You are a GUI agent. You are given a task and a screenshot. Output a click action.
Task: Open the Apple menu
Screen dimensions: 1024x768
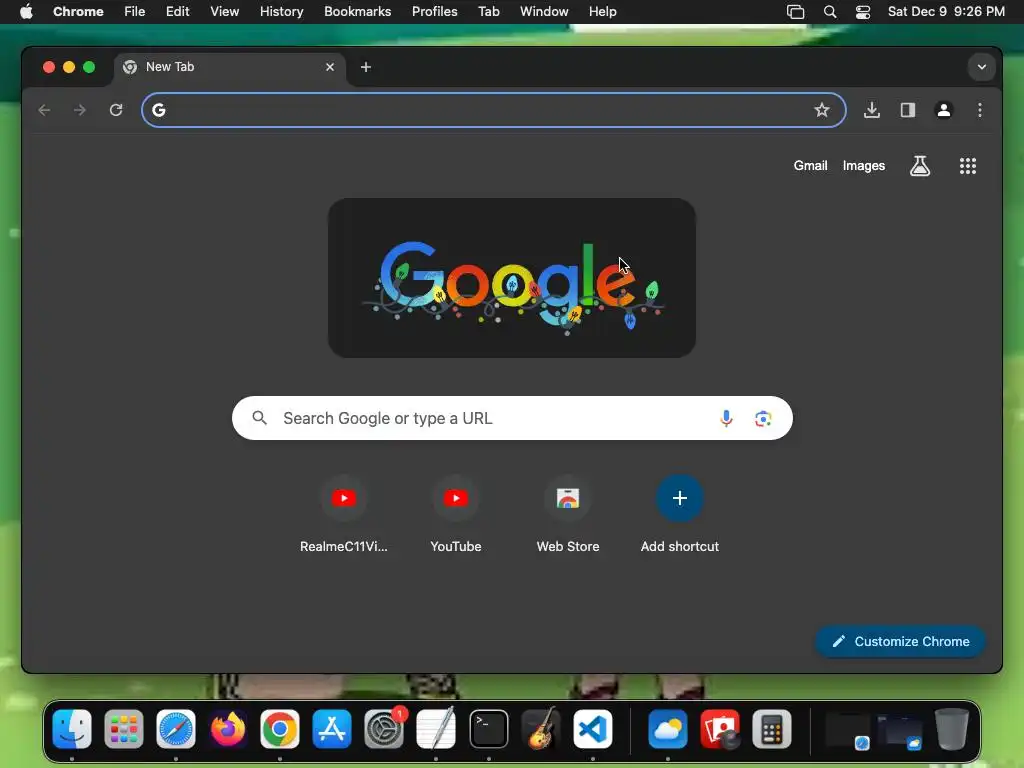tap(26, 12)
